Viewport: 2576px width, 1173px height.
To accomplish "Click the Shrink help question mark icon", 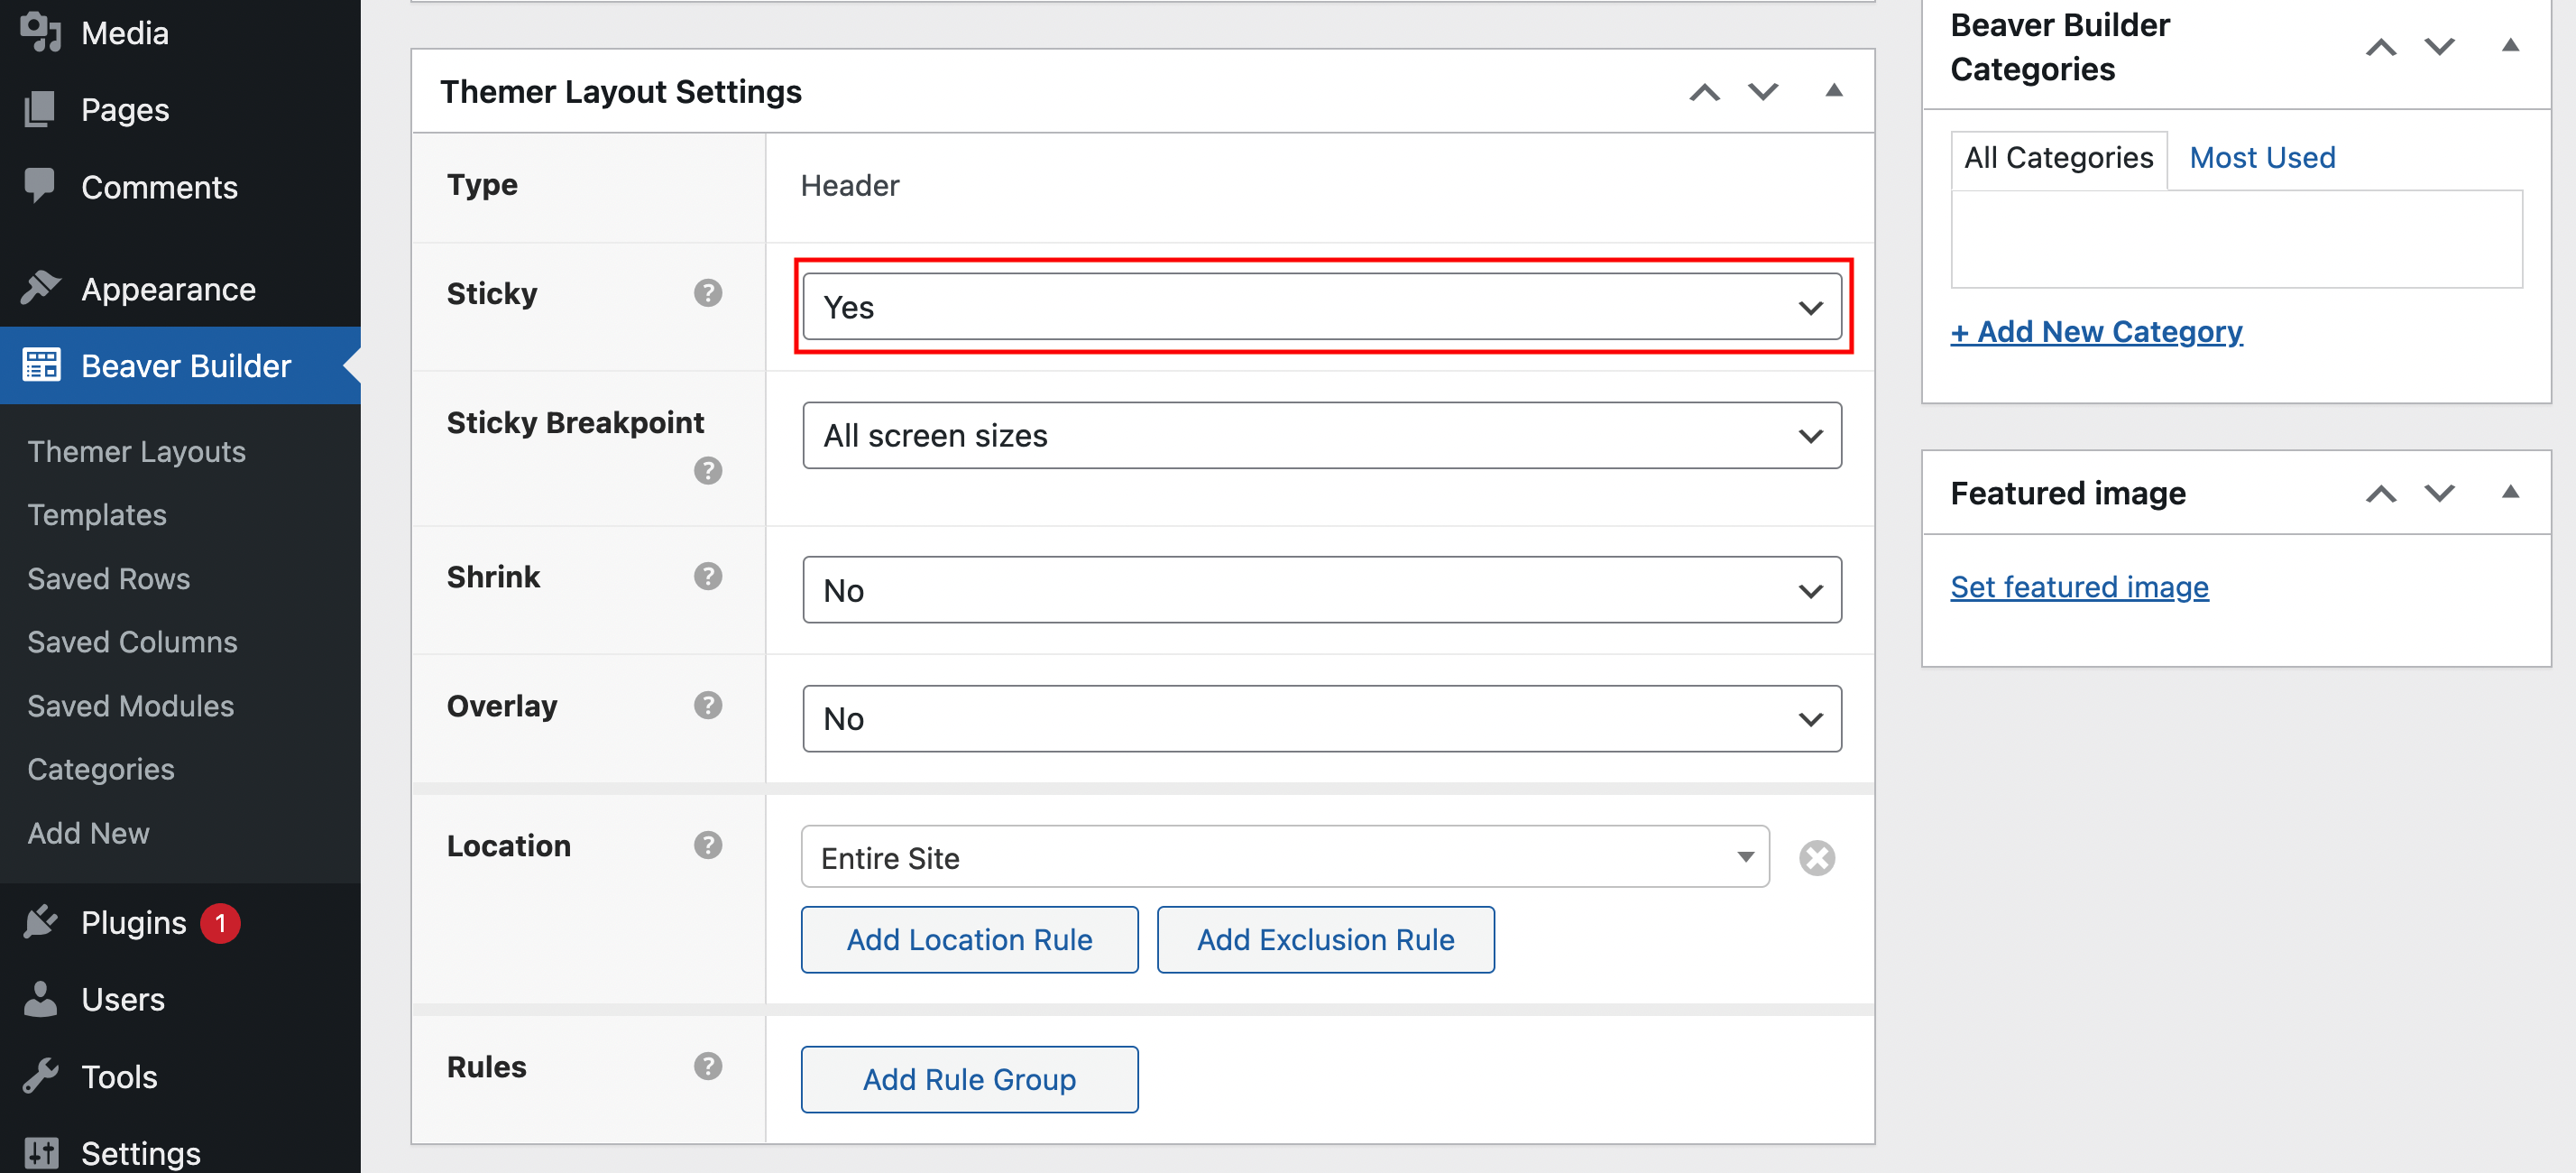I will [x=707, y=576].
